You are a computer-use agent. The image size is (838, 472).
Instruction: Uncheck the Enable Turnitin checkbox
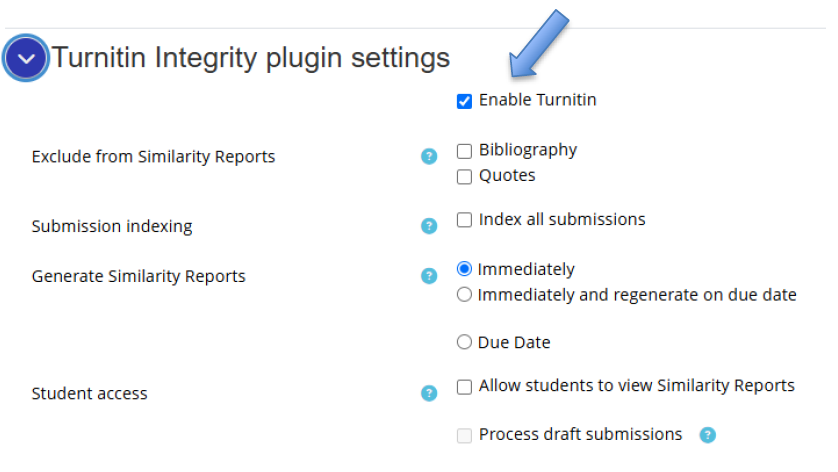[464, 101]
